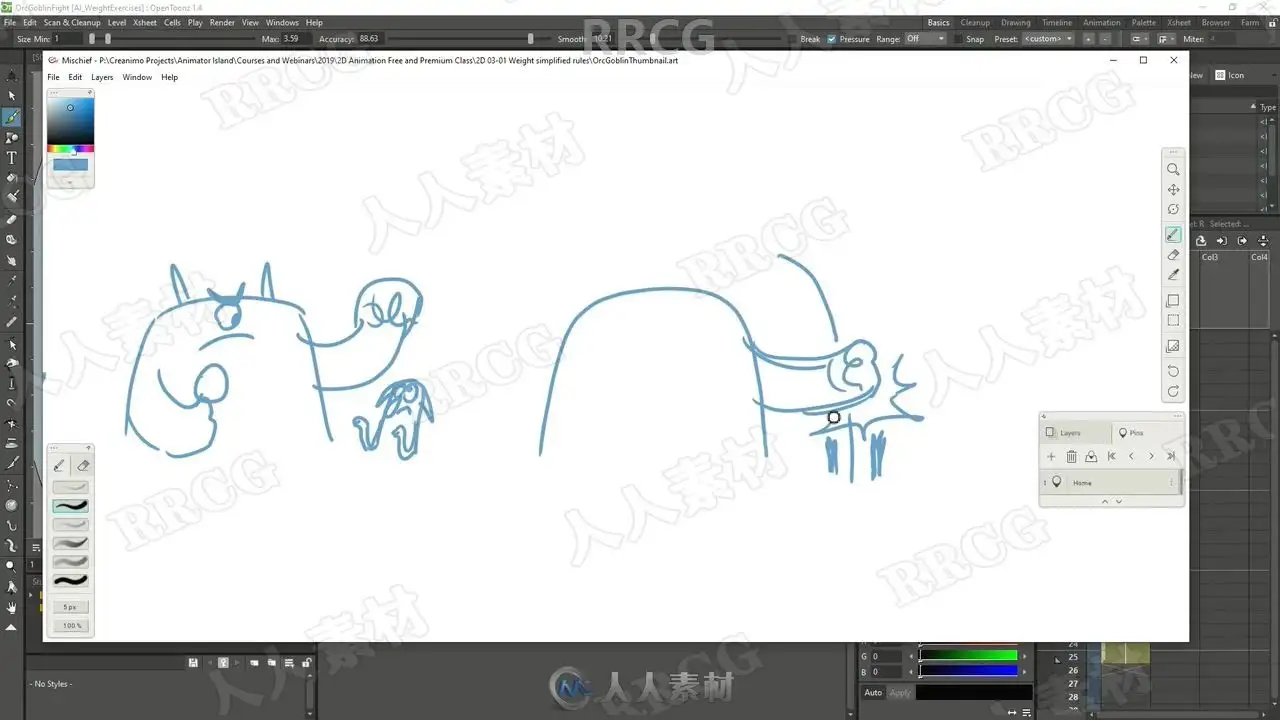Viewport: 1280px width, 720px height.
Task: Select the rotate canvas tool in Mischief
Action: [1173, 209]
